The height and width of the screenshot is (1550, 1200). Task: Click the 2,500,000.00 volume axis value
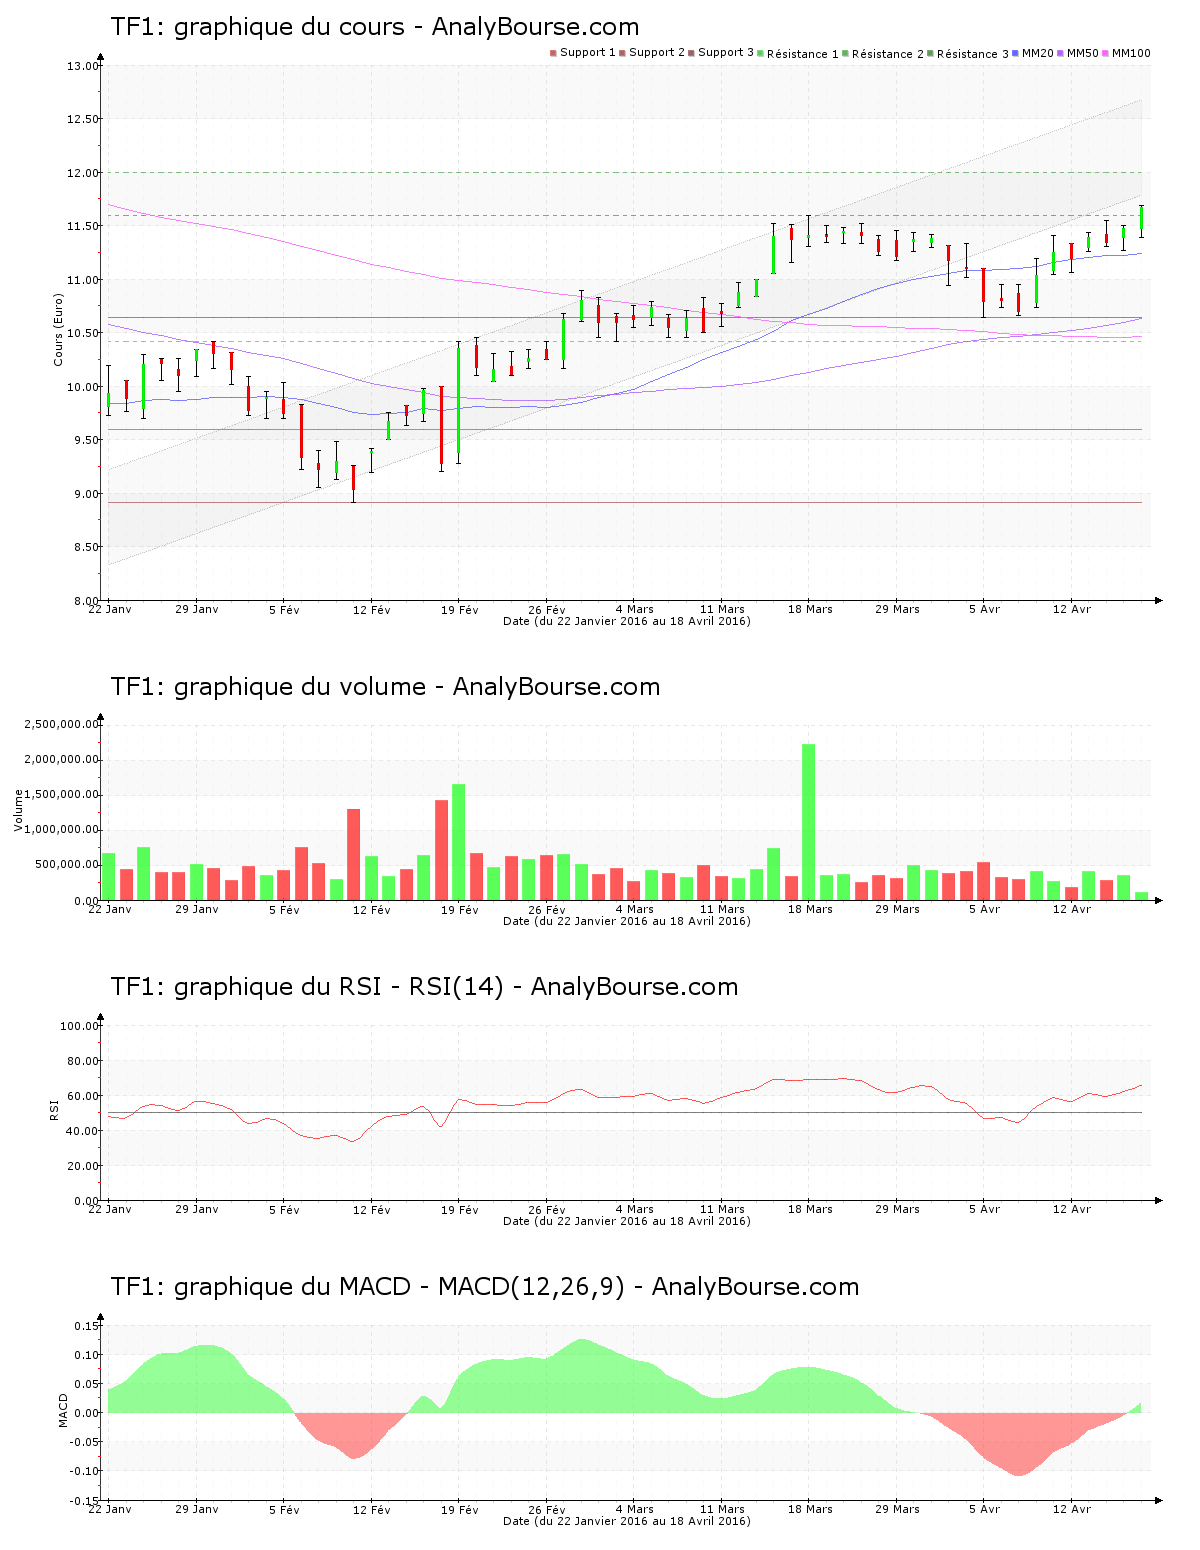click(61, 724)
